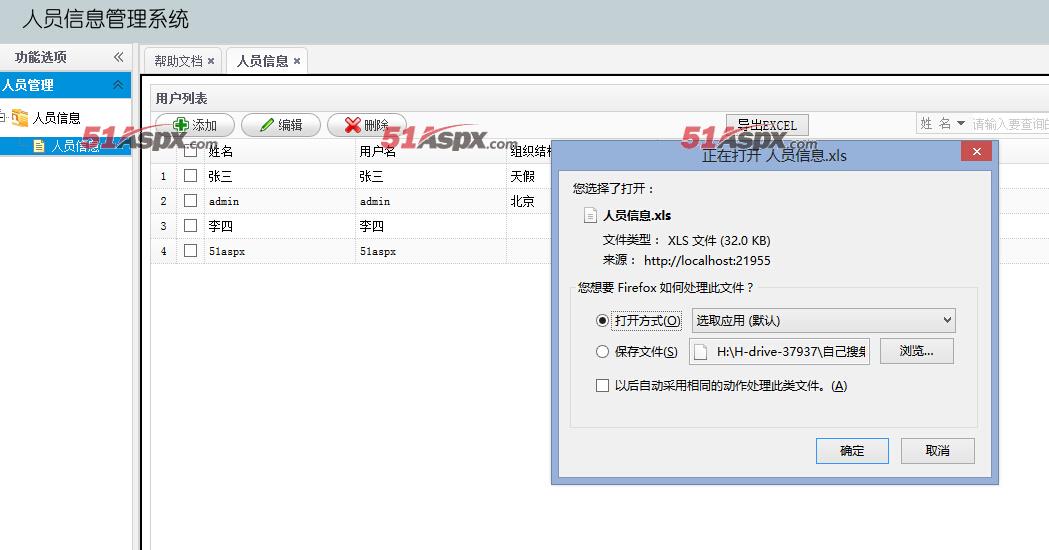Click the 浏览... browse button
Image resolution: width=1049 pixels, height=550 pixels.
pyautogui.click(x=917, y=351)
